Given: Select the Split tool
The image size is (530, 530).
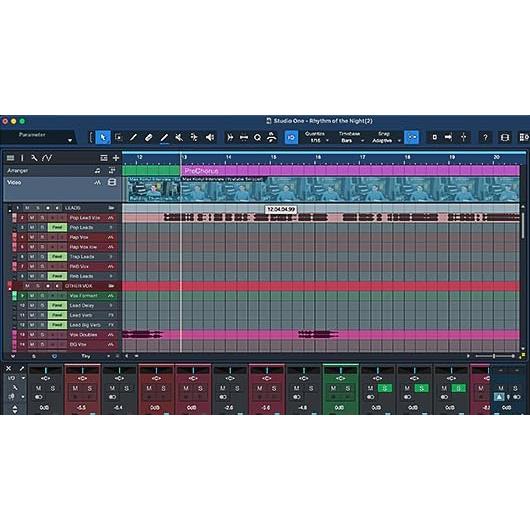Looking at the screenshot, I should 133,137.
